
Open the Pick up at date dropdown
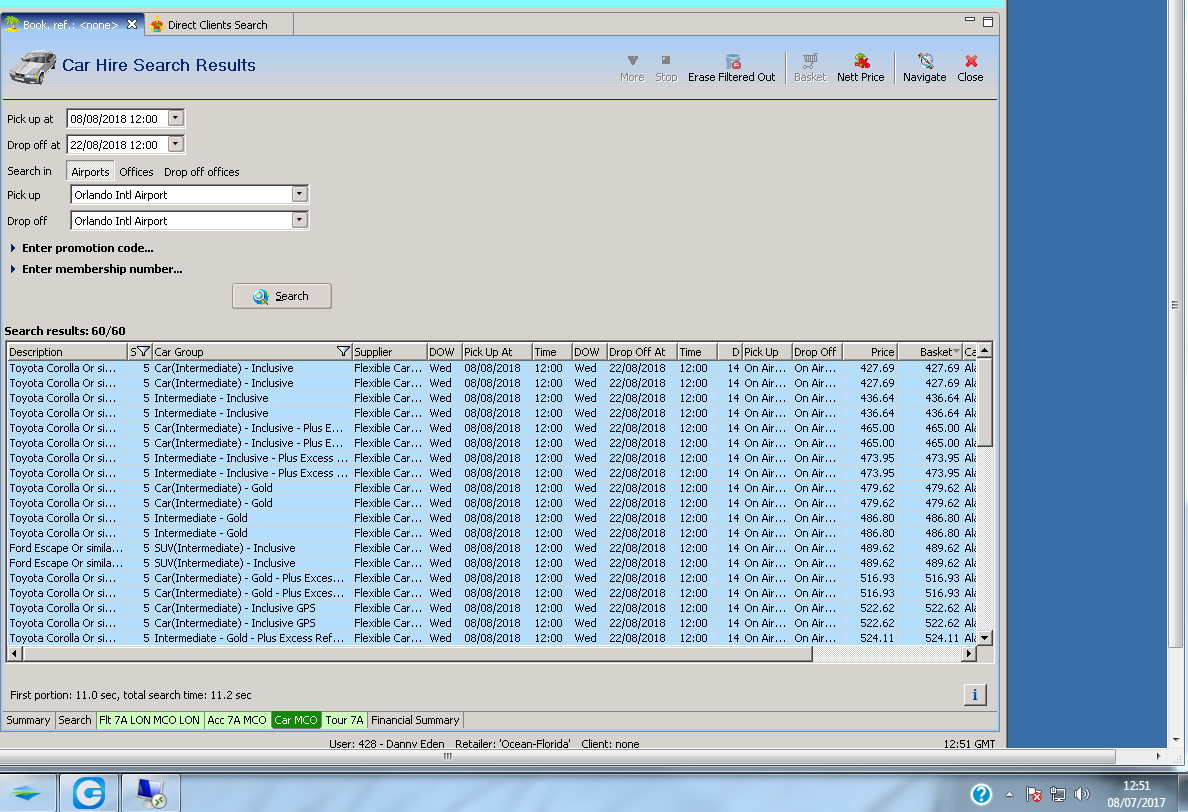pyautogui.click(x=176, y=118)
